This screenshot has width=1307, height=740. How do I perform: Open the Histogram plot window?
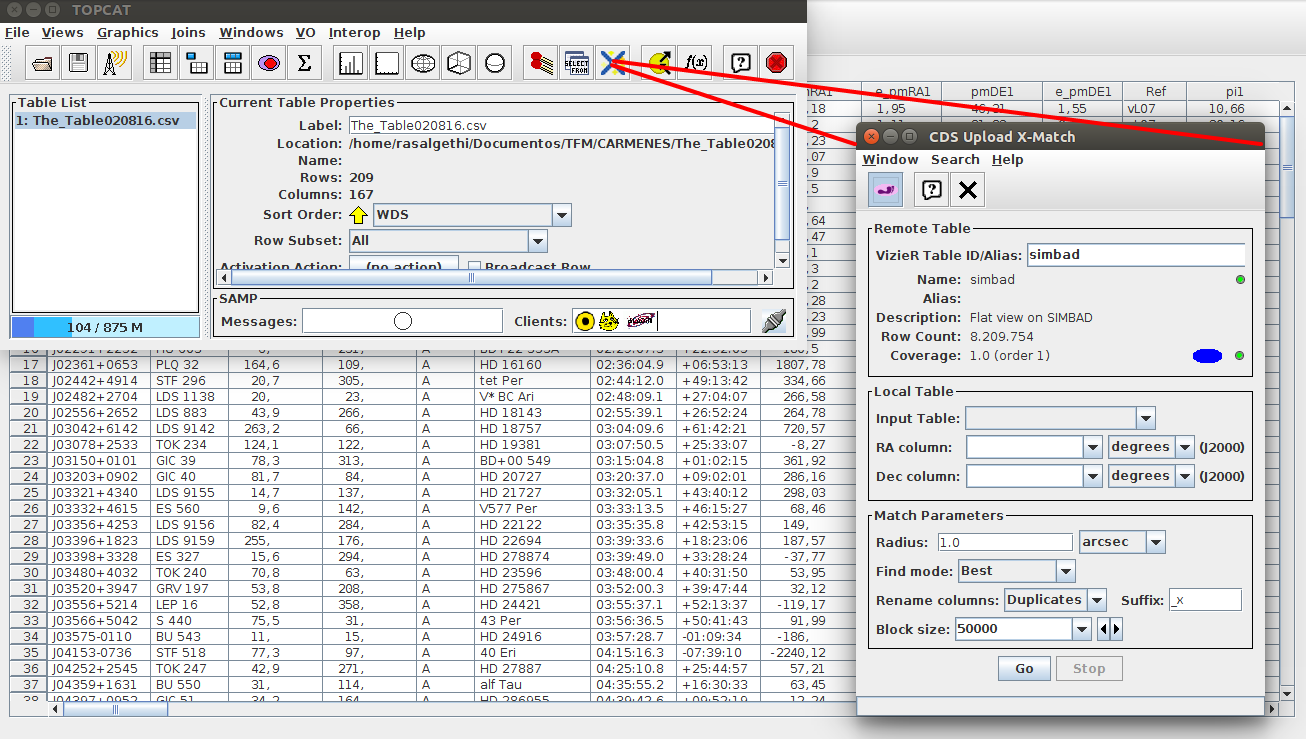[351, 63]
